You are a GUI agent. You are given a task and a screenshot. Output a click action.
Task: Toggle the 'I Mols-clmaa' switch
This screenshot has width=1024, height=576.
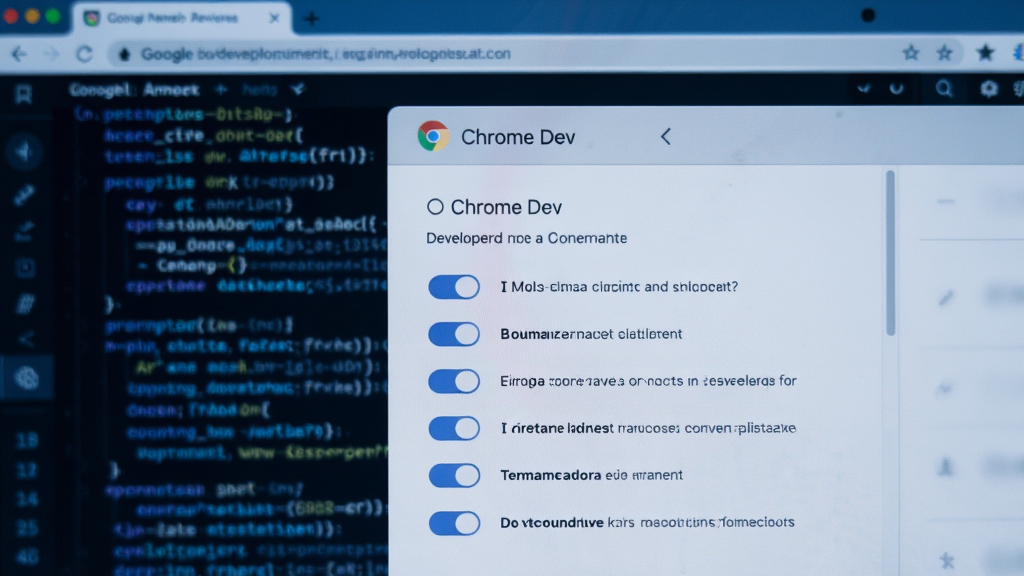[454, 287]
